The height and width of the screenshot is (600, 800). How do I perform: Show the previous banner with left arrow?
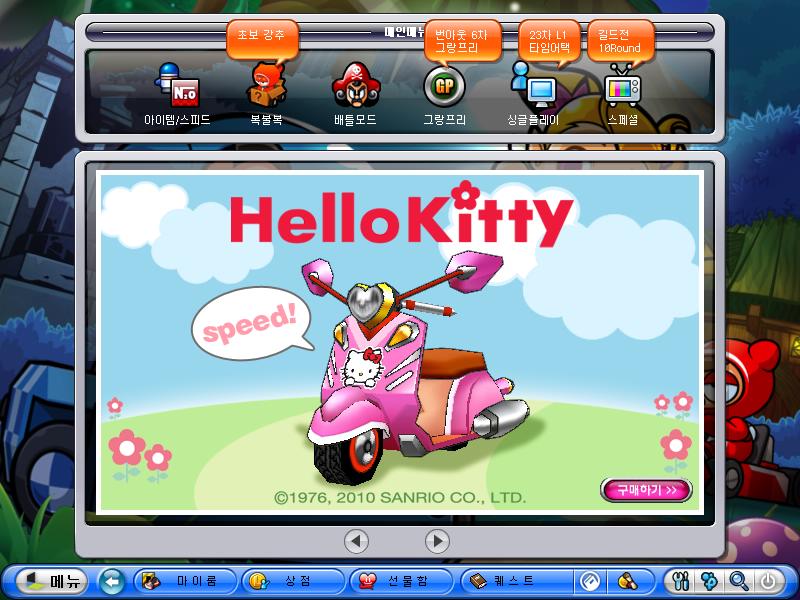pyautogui.click(x=356, y=541)
